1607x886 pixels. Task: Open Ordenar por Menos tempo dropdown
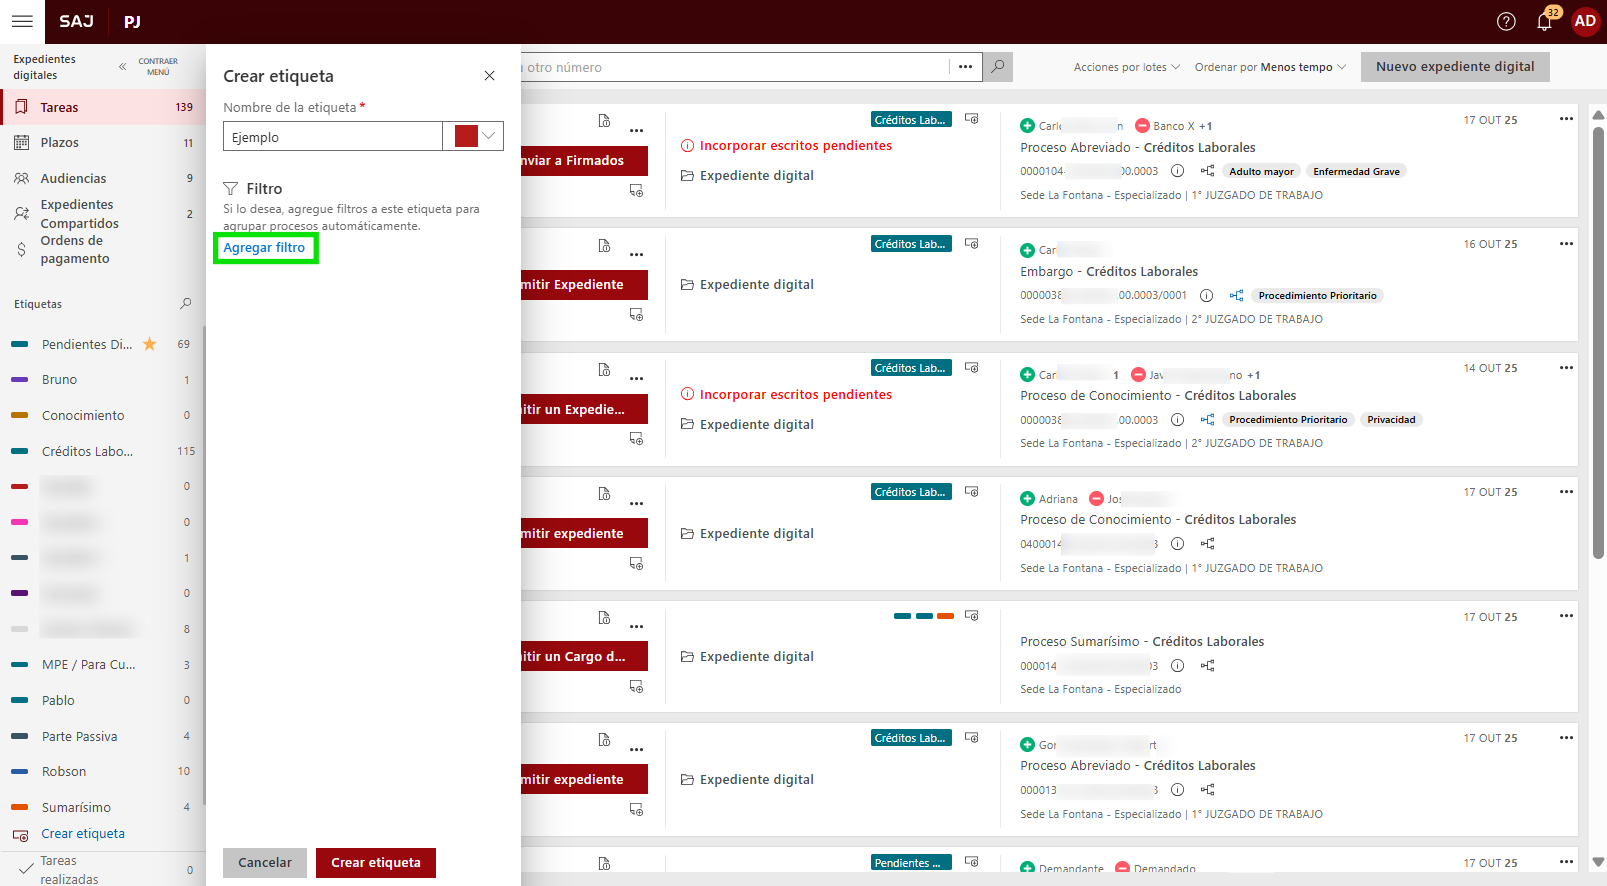1270,67
